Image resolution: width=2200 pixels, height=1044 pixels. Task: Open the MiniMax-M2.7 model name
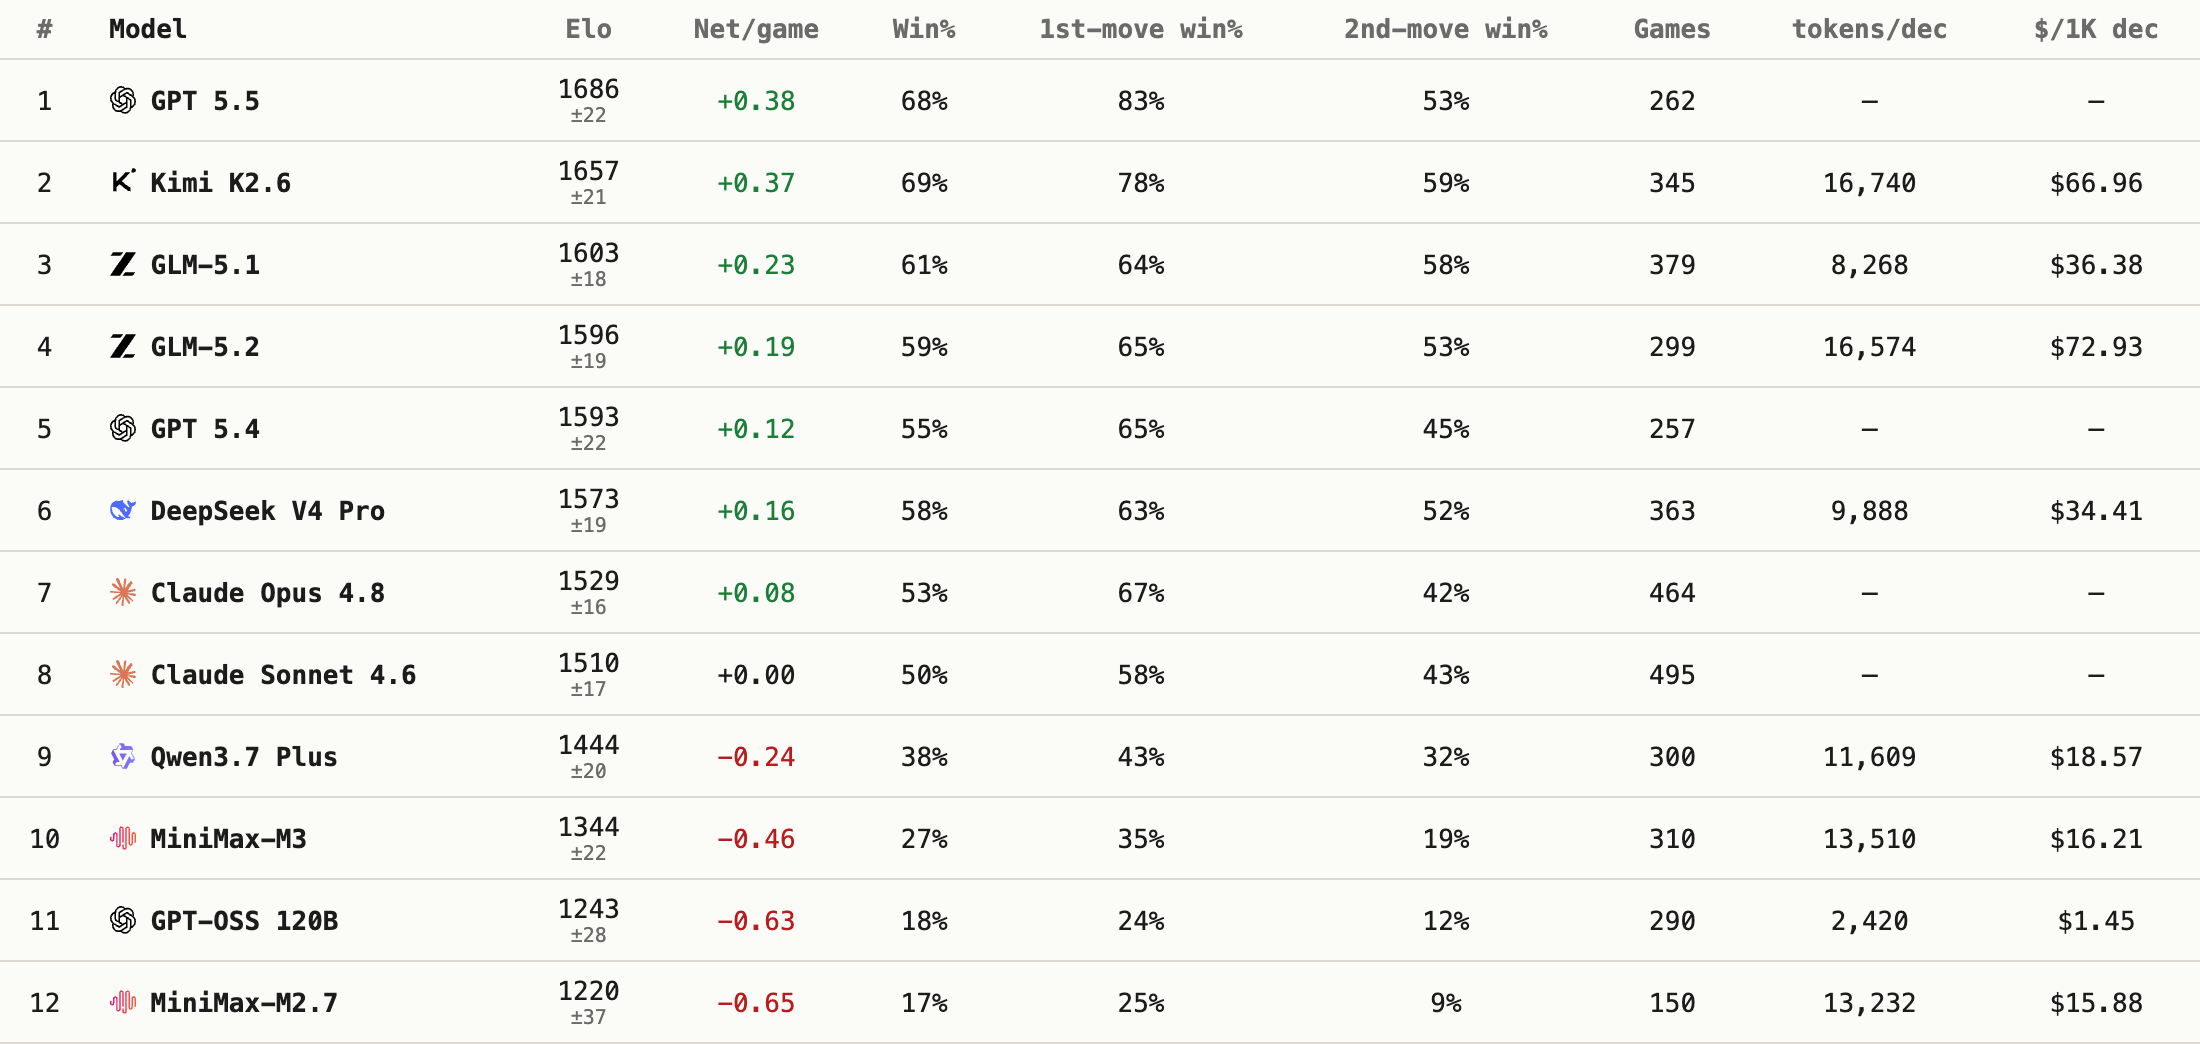[244, 1002]
